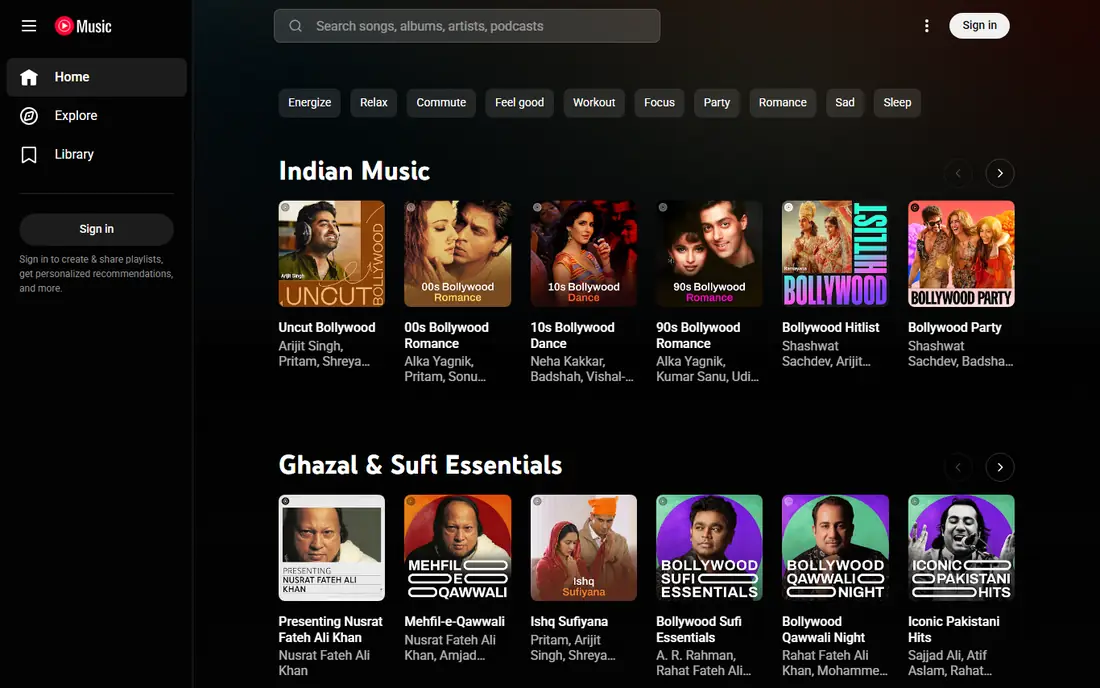Click 'Sajjad Ali, Atif Aslam, Rahat...' subtitle
Image resolution: width=1100 pixels, height=688 pixels.
click(x=950, y=663)
